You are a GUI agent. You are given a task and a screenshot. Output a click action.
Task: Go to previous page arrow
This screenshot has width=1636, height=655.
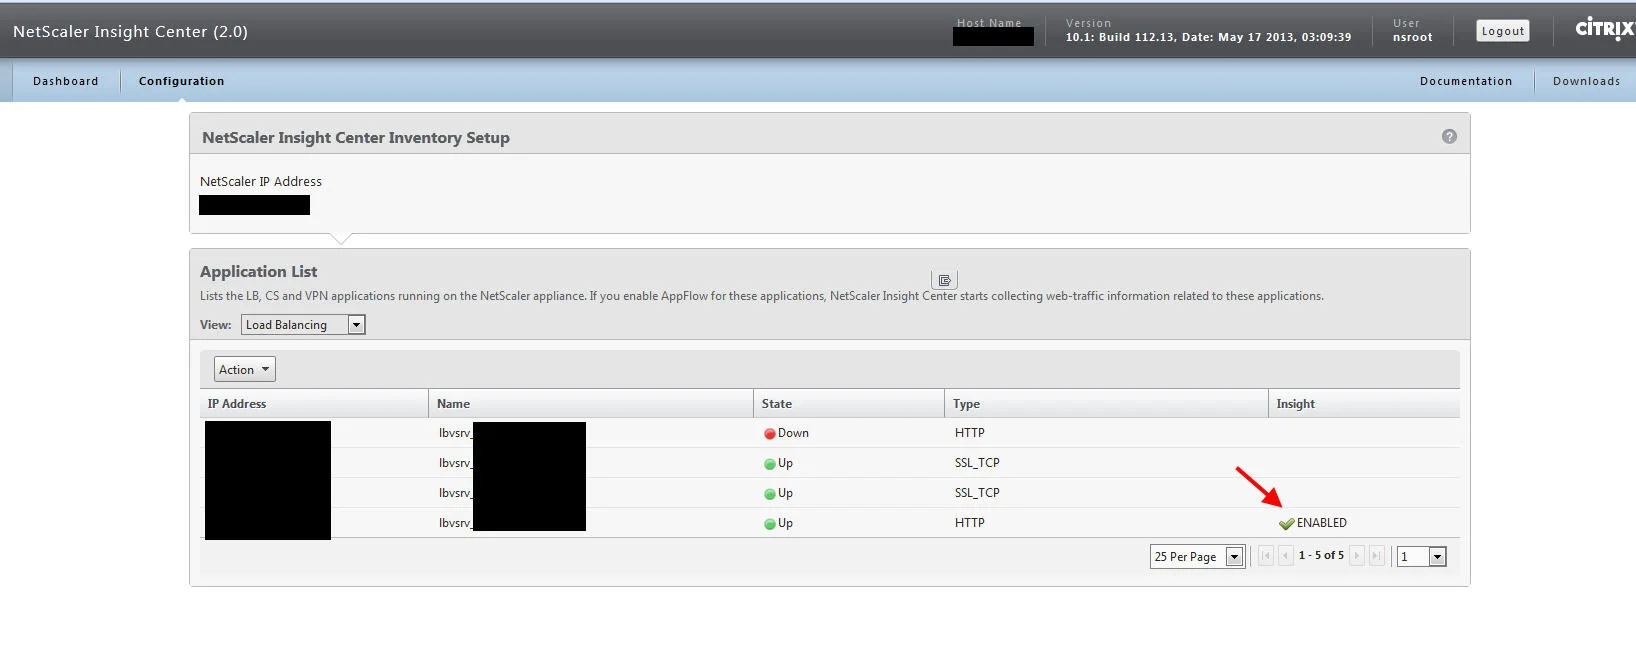click(x=1286, y=556)
